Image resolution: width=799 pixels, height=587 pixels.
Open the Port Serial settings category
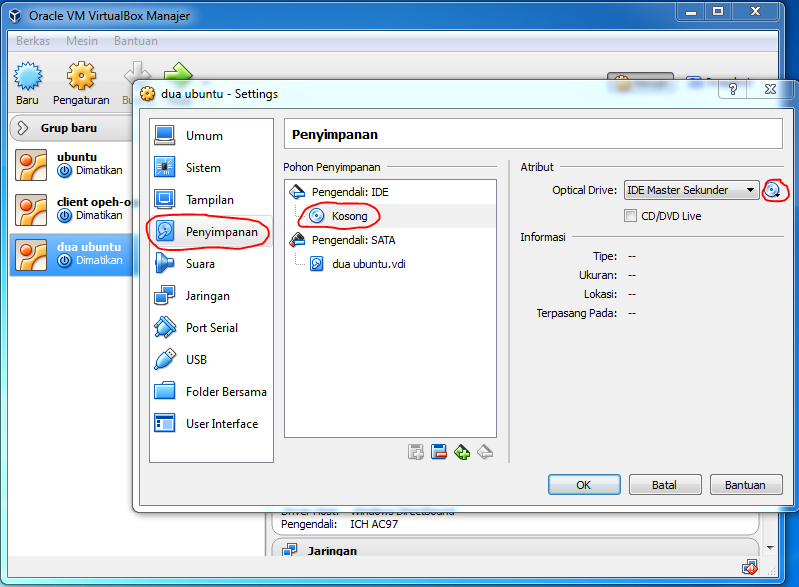(211, 328)
